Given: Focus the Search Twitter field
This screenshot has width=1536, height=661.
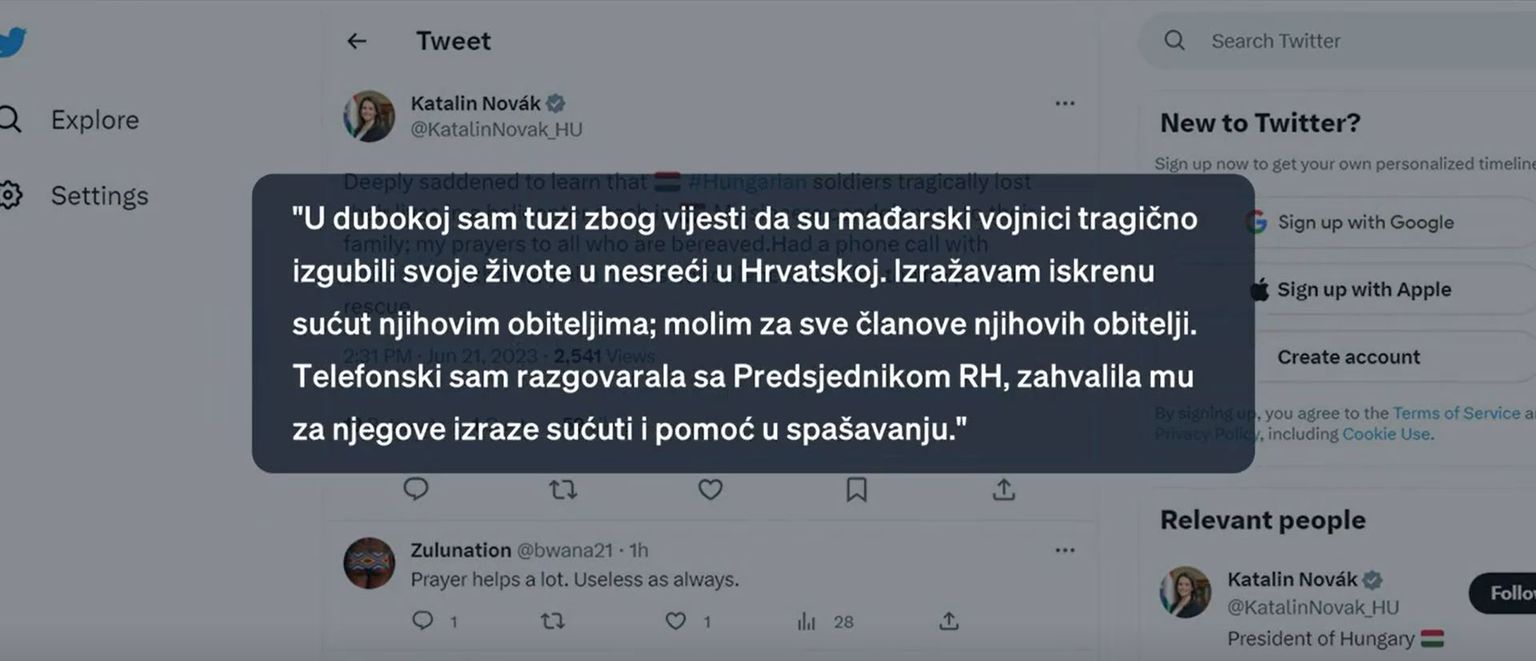Looking at the screenshot, I should click(1340, 41).
